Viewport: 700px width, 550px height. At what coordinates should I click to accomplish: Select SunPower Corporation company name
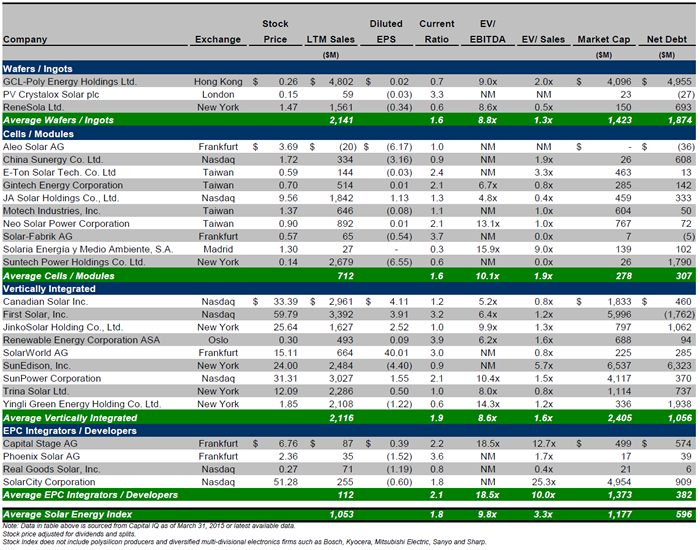(x=52, y=379)
